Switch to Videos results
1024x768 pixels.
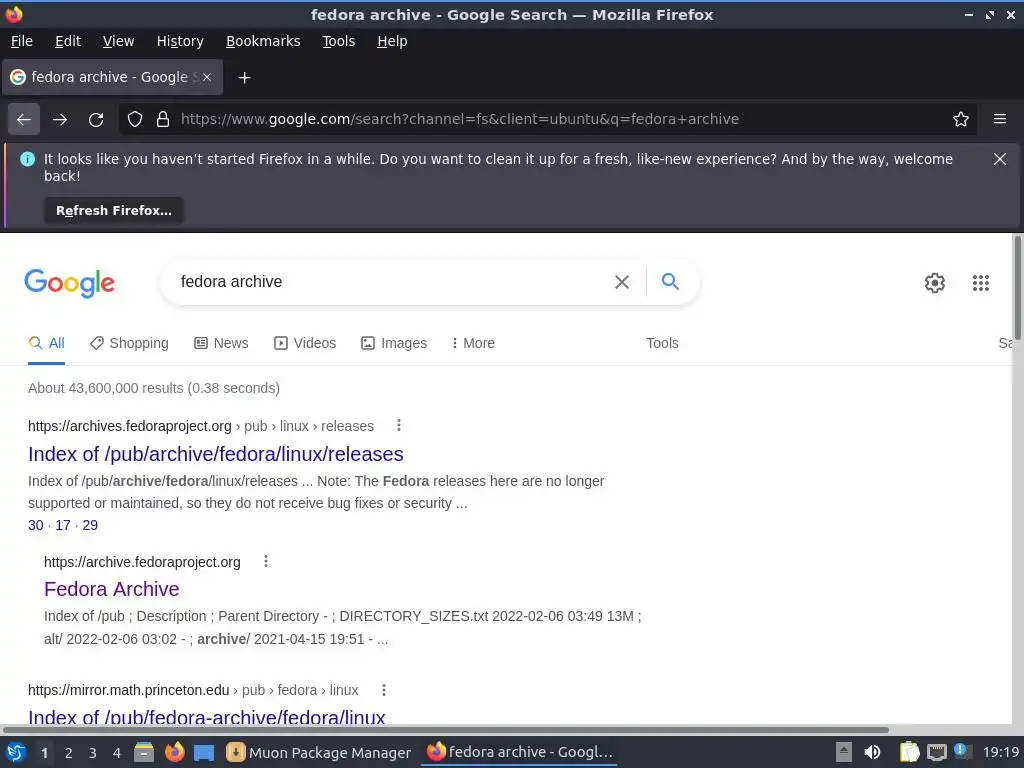tap(305, 344)
